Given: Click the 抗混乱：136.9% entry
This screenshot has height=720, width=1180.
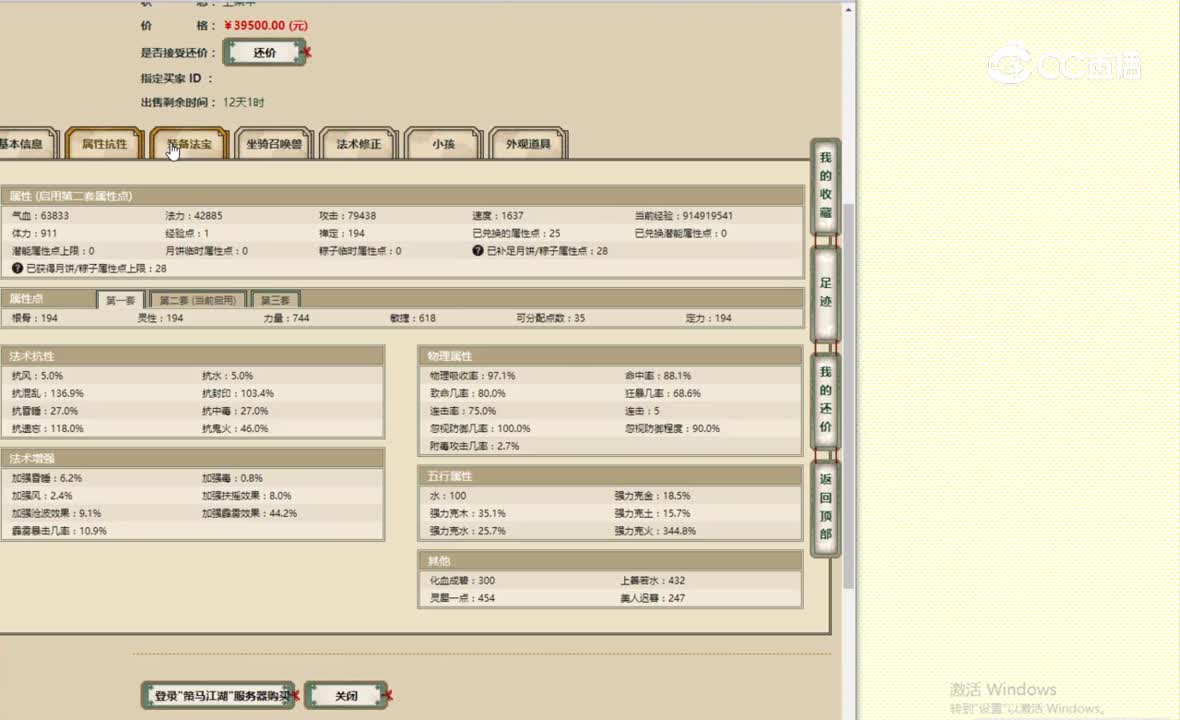Looking at the screenshot, I should point(47,393).
